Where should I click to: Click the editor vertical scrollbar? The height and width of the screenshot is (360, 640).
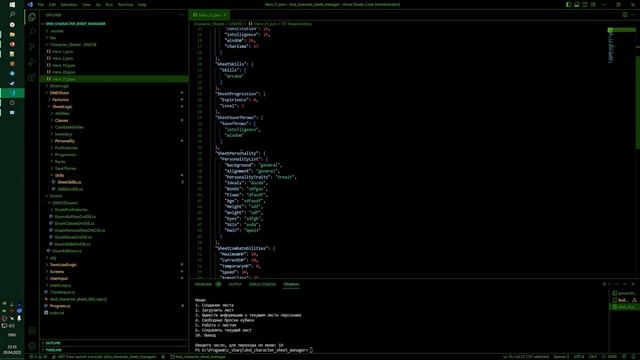point(638,102)
